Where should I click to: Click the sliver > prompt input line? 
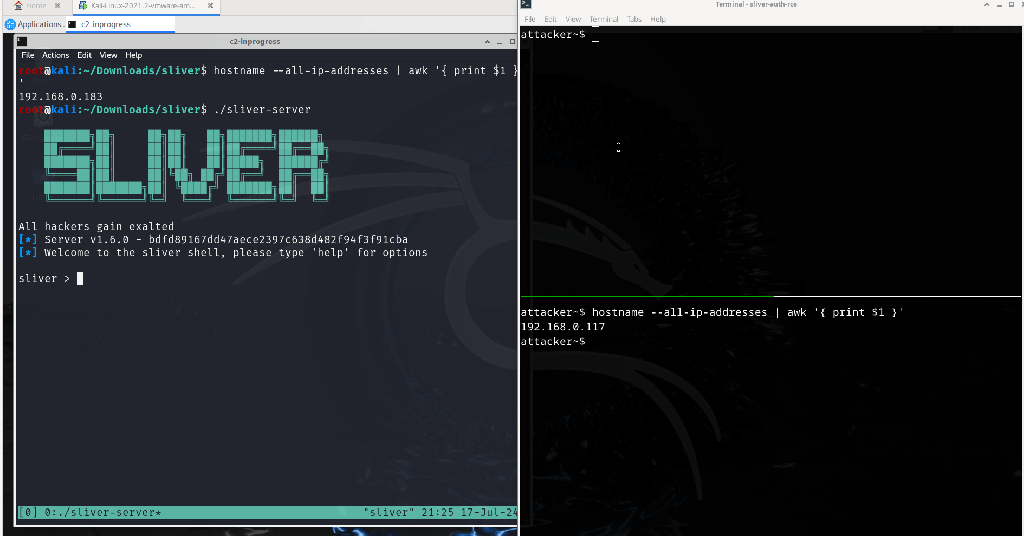(266, 279)
